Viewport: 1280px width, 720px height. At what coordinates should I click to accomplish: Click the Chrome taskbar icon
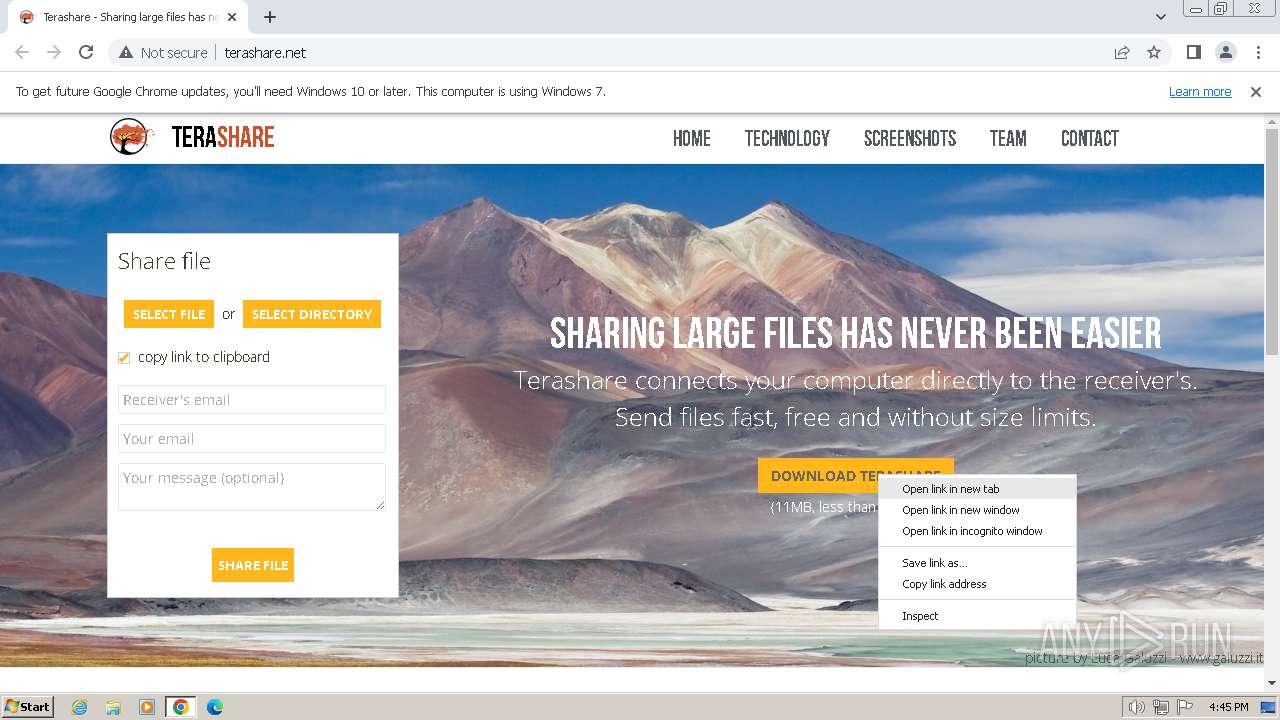[x=180, y=707]
